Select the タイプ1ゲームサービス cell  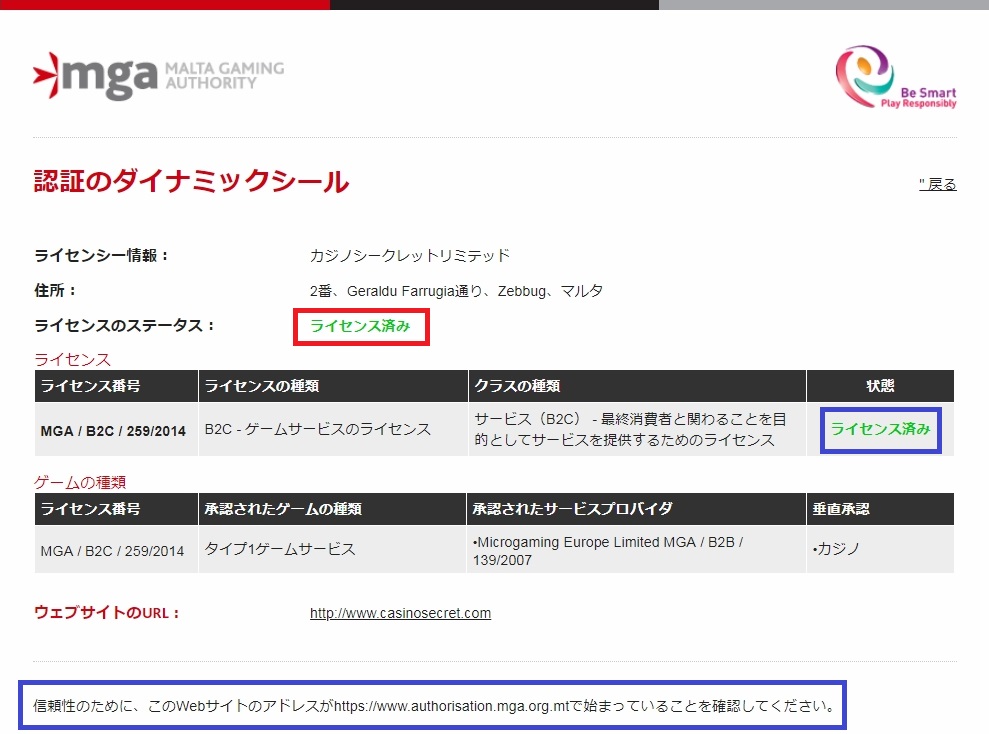(332, 550)
